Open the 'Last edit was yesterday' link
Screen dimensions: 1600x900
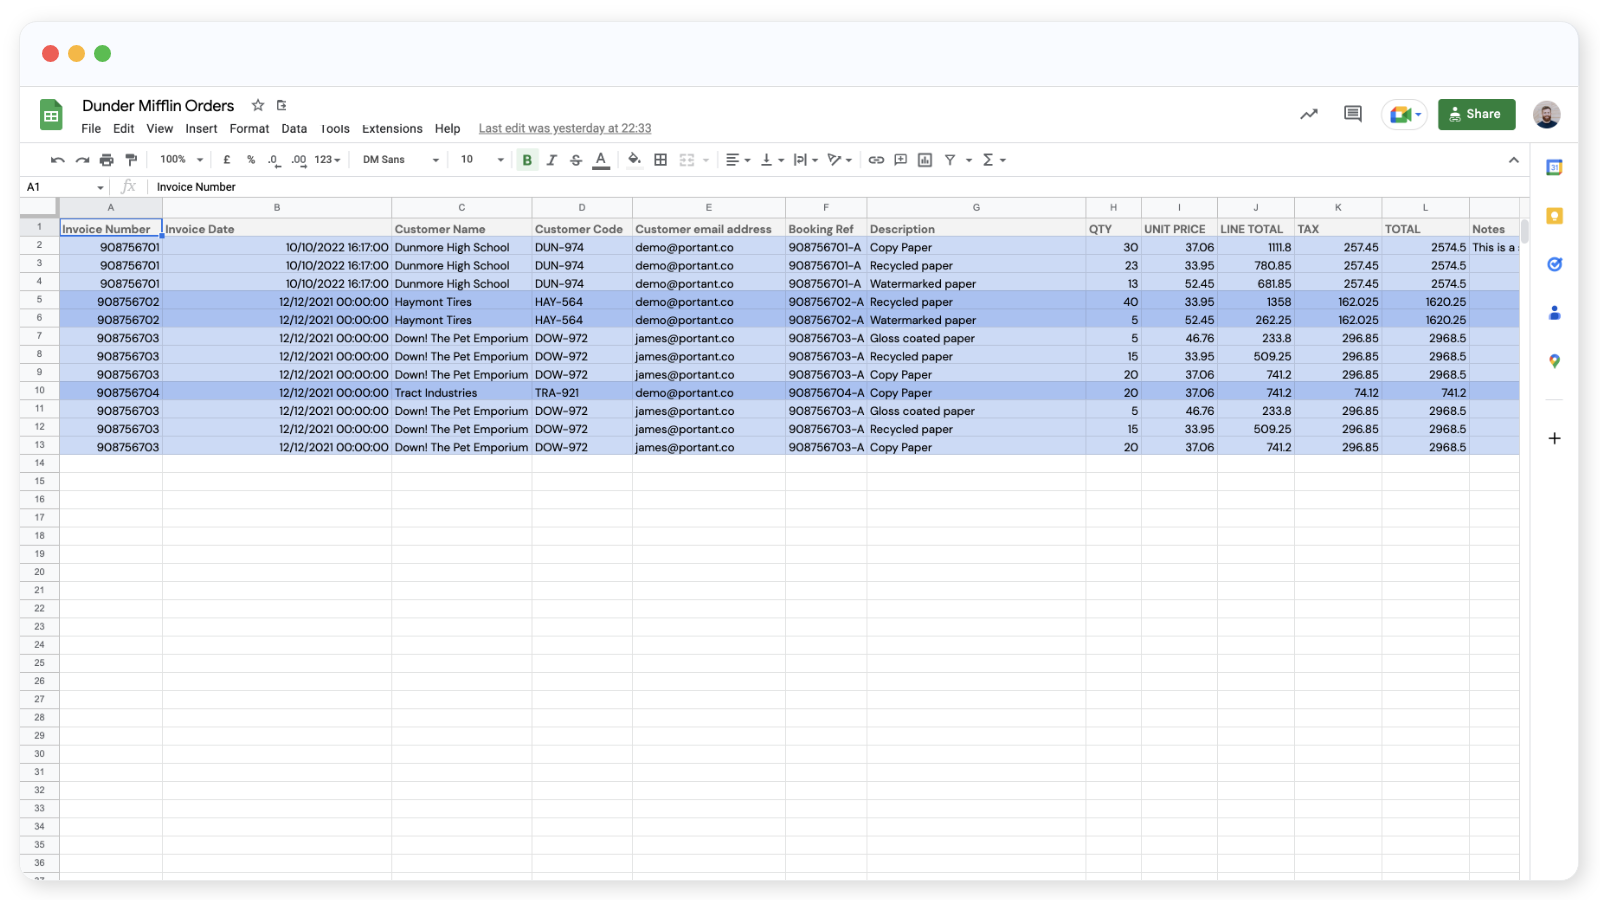tap(564, 129)
